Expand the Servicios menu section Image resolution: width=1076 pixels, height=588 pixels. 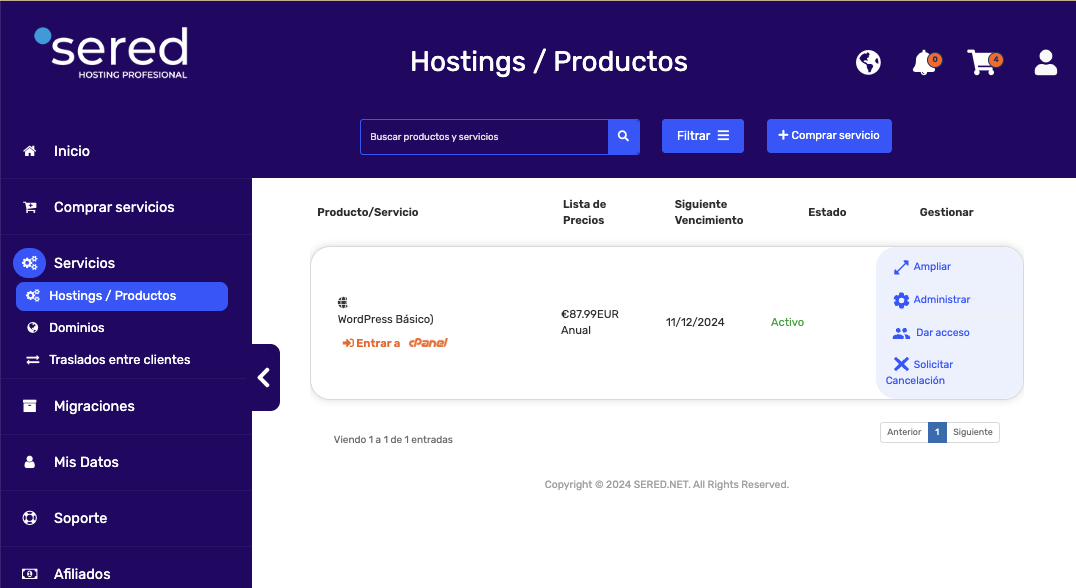[84, 263]
